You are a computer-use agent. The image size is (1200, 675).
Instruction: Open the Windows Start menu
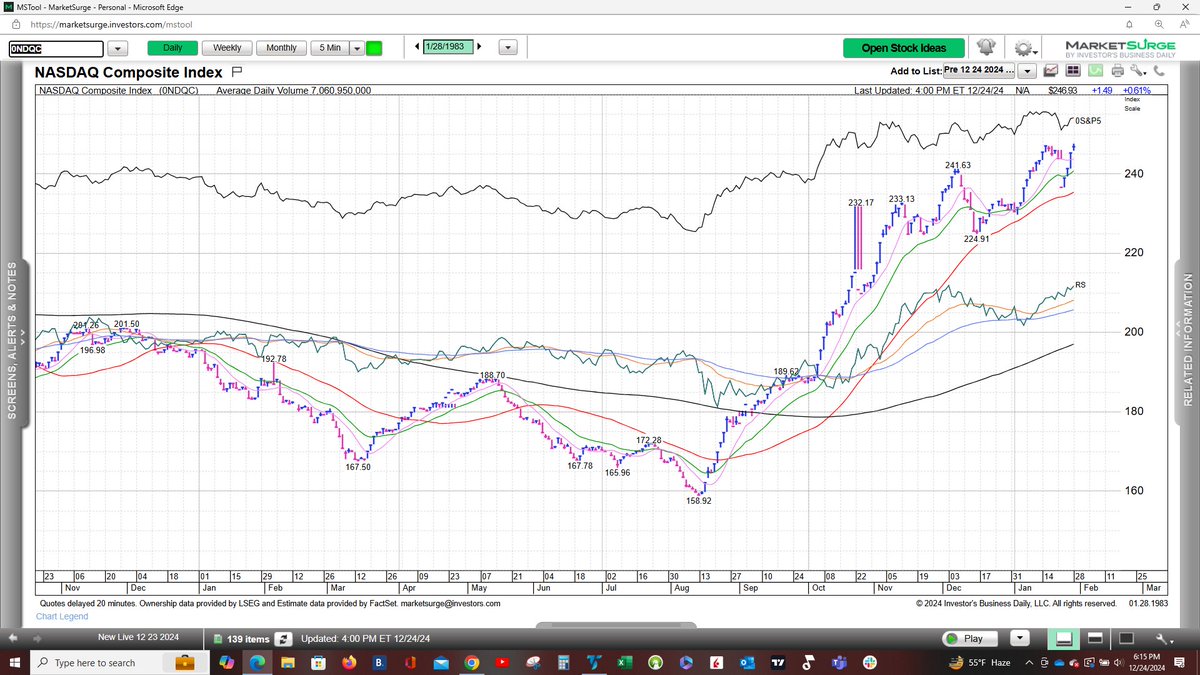coord(15,662)
